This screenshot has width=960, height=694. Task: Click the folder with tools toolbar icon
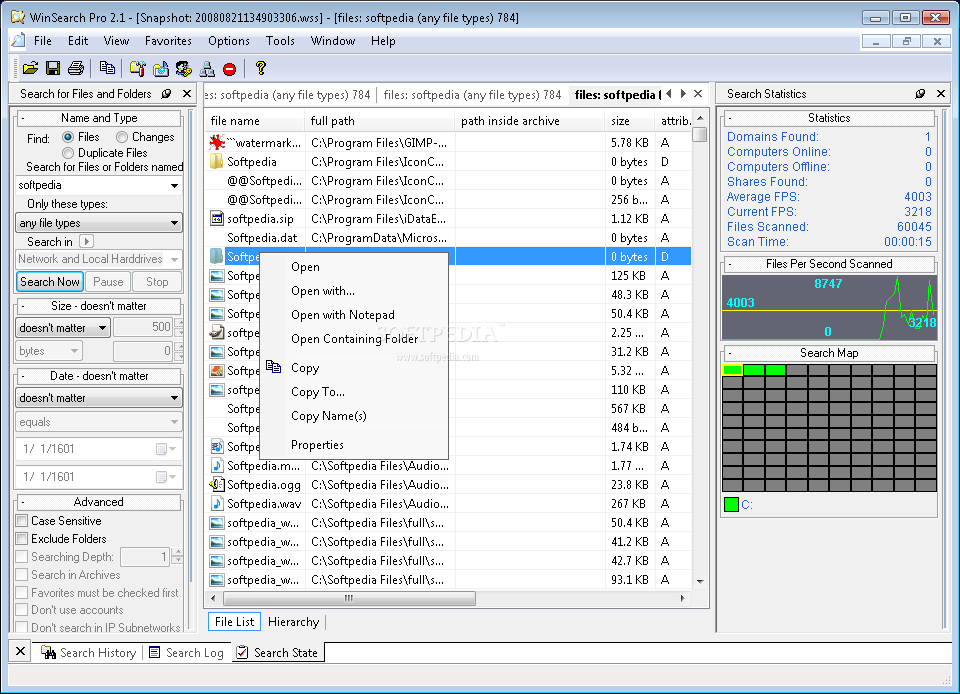(138, 69)
